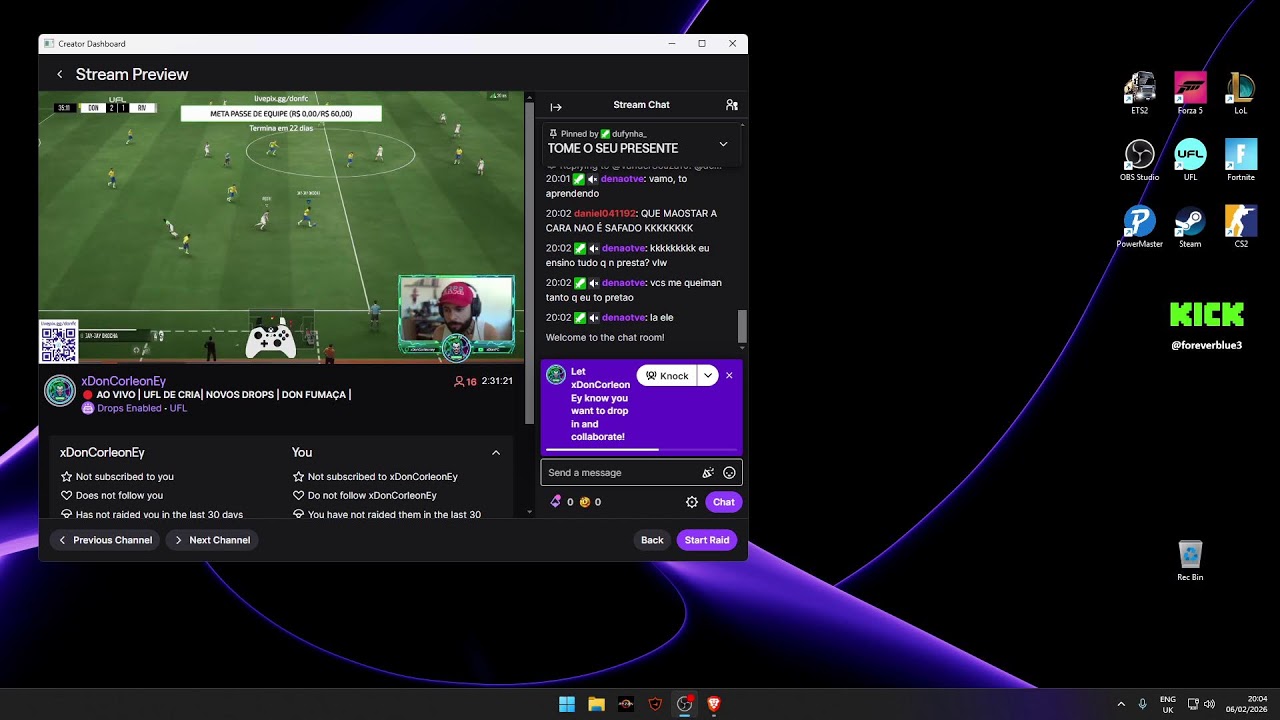The image size is (1280, 720).
Task: Open the AMD software taskbar icon
Action: [626, 704]
